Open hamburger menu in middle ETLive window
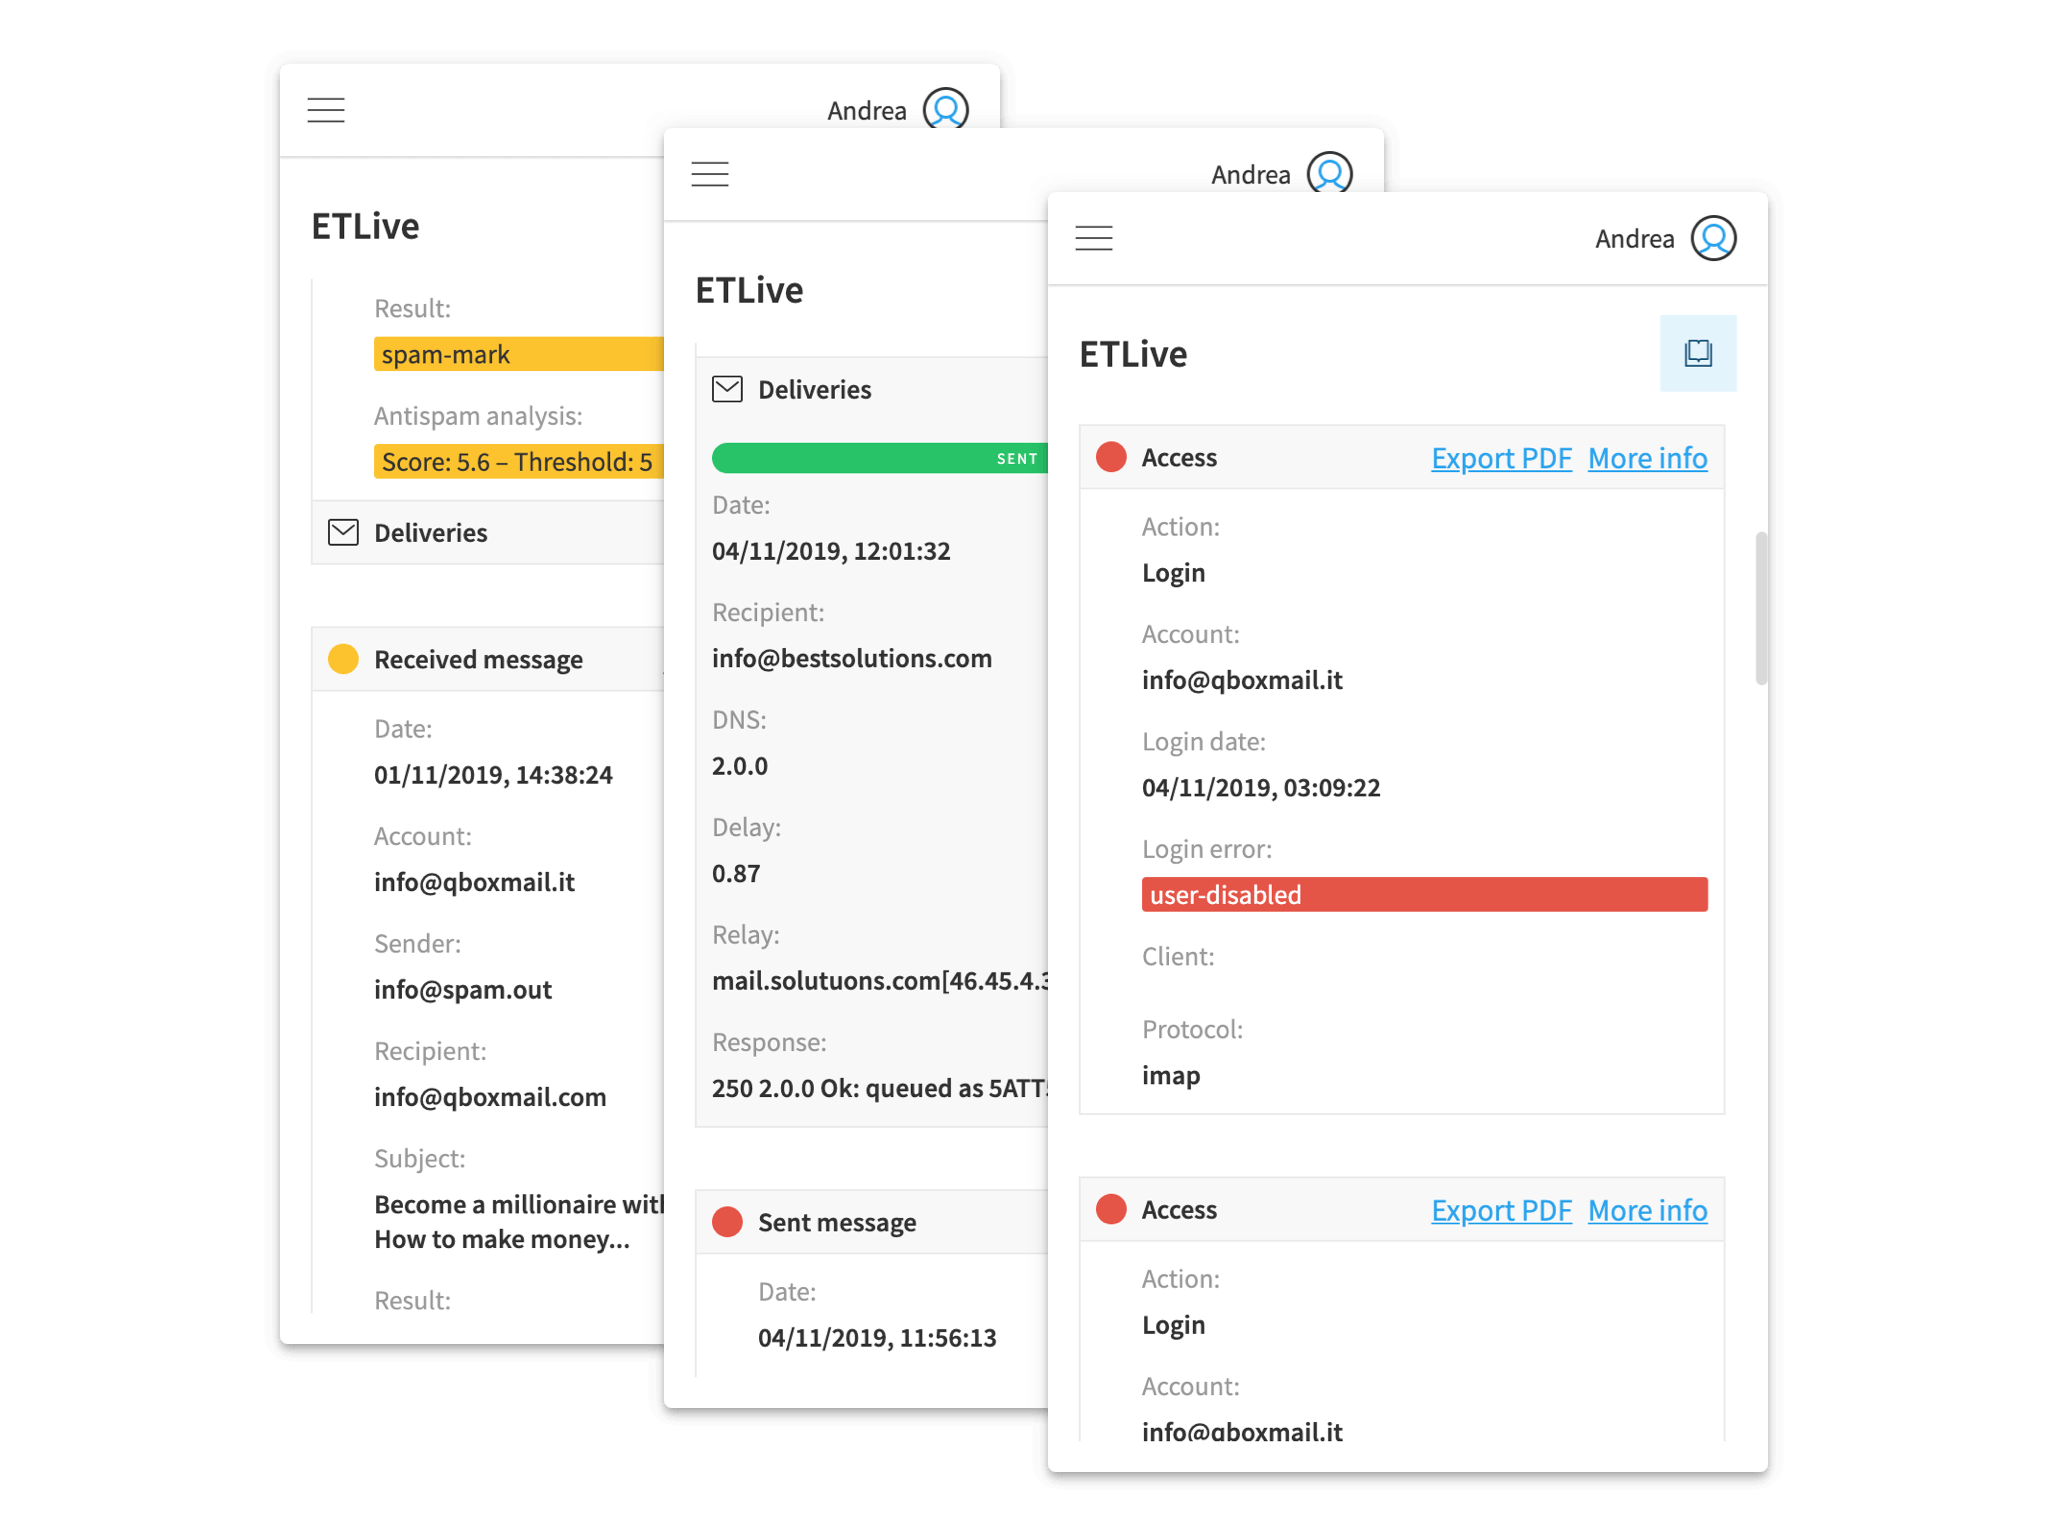Image resolution: width=2048 pixels, height=1536 pixels. coord(709,174)
